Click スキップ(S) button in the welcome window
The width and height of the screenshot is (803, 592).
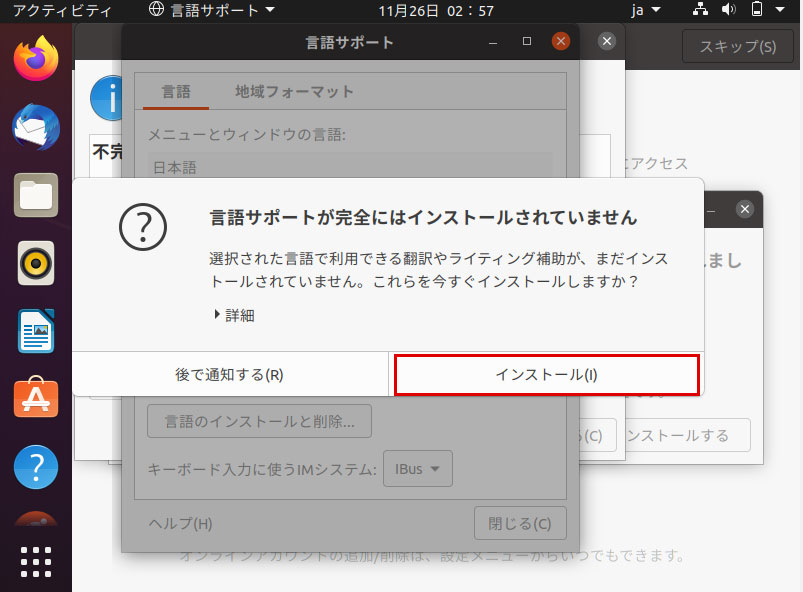tap(737, 47)
